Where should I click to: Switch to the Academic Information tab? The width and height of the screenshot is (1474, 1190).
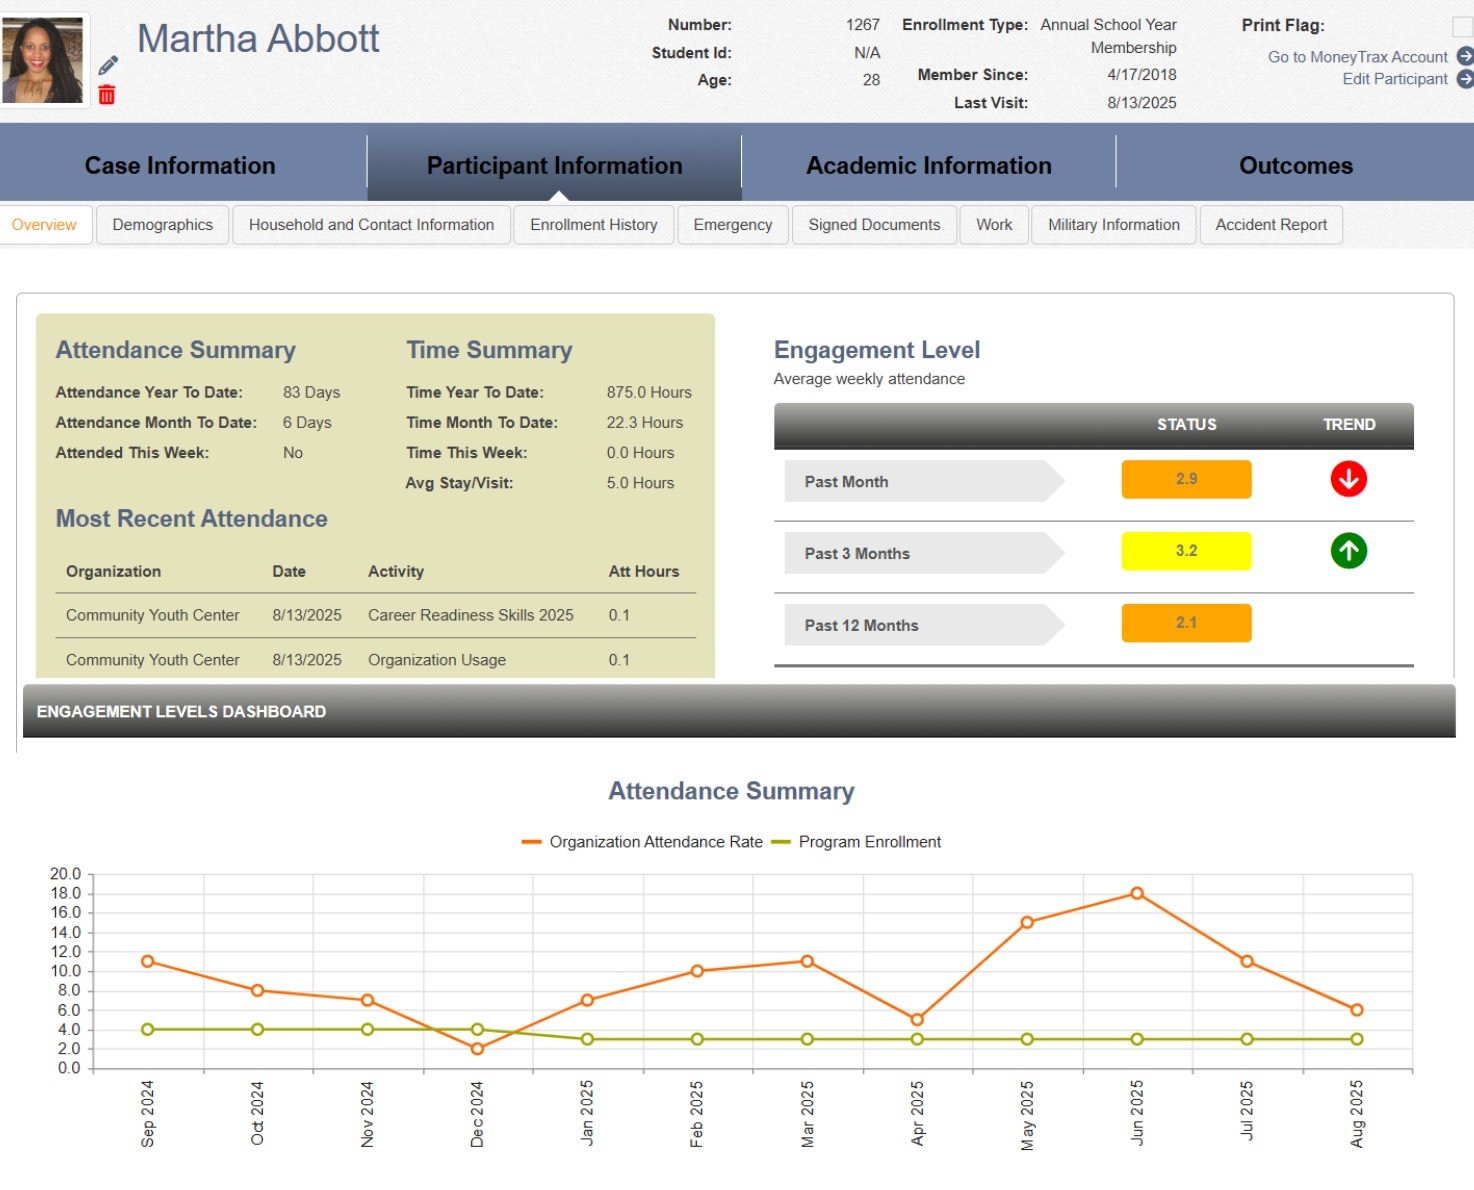tap(928, 166)
